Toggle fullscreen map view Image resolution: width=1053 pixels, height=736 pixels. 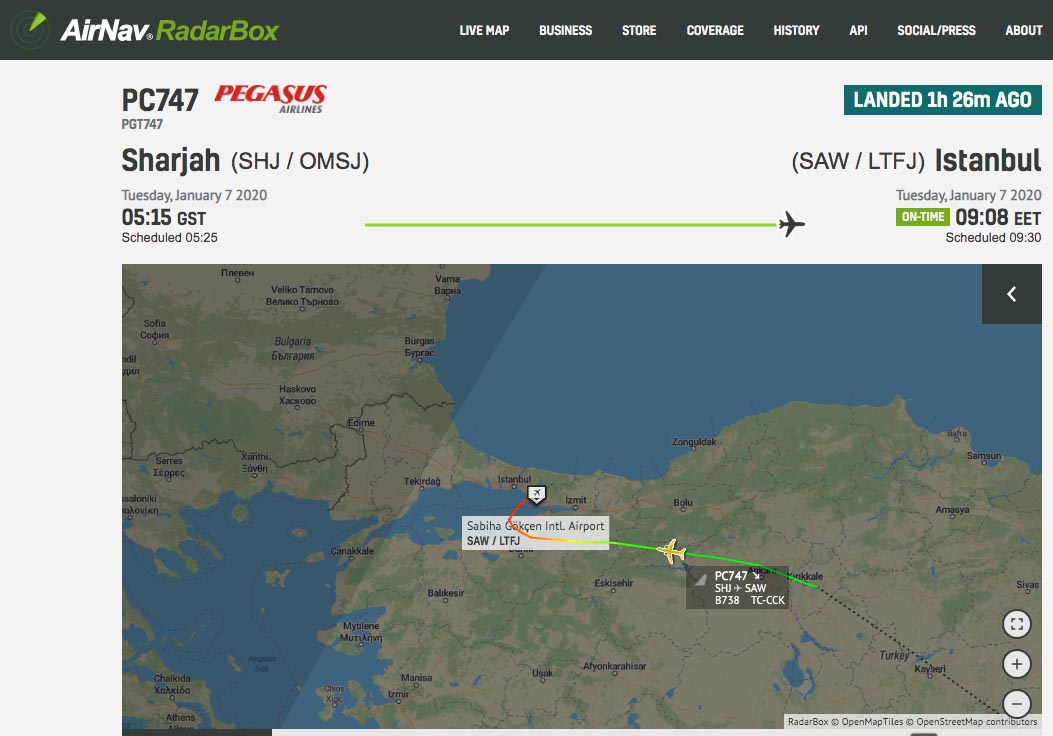click(1017, 624)
